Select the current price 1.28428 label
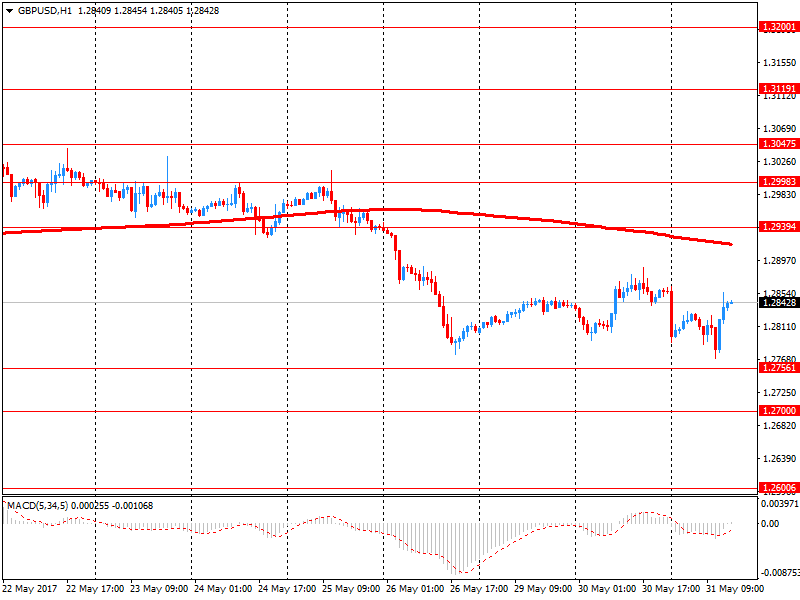The height and width of the screenshot is (600, 800). click(779, 303)
